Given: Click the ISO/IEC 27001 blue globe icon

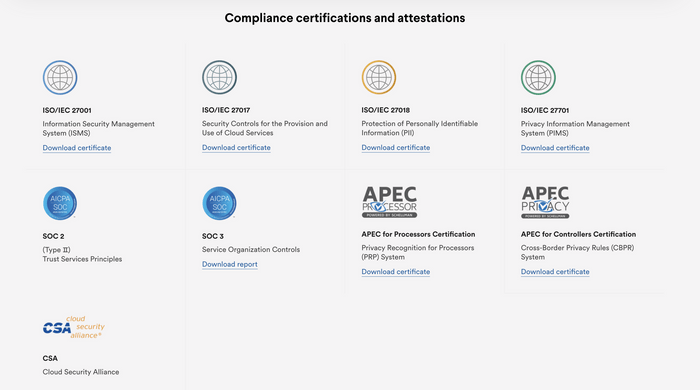Looking at the screenshot, I should (x=60, y=78).
